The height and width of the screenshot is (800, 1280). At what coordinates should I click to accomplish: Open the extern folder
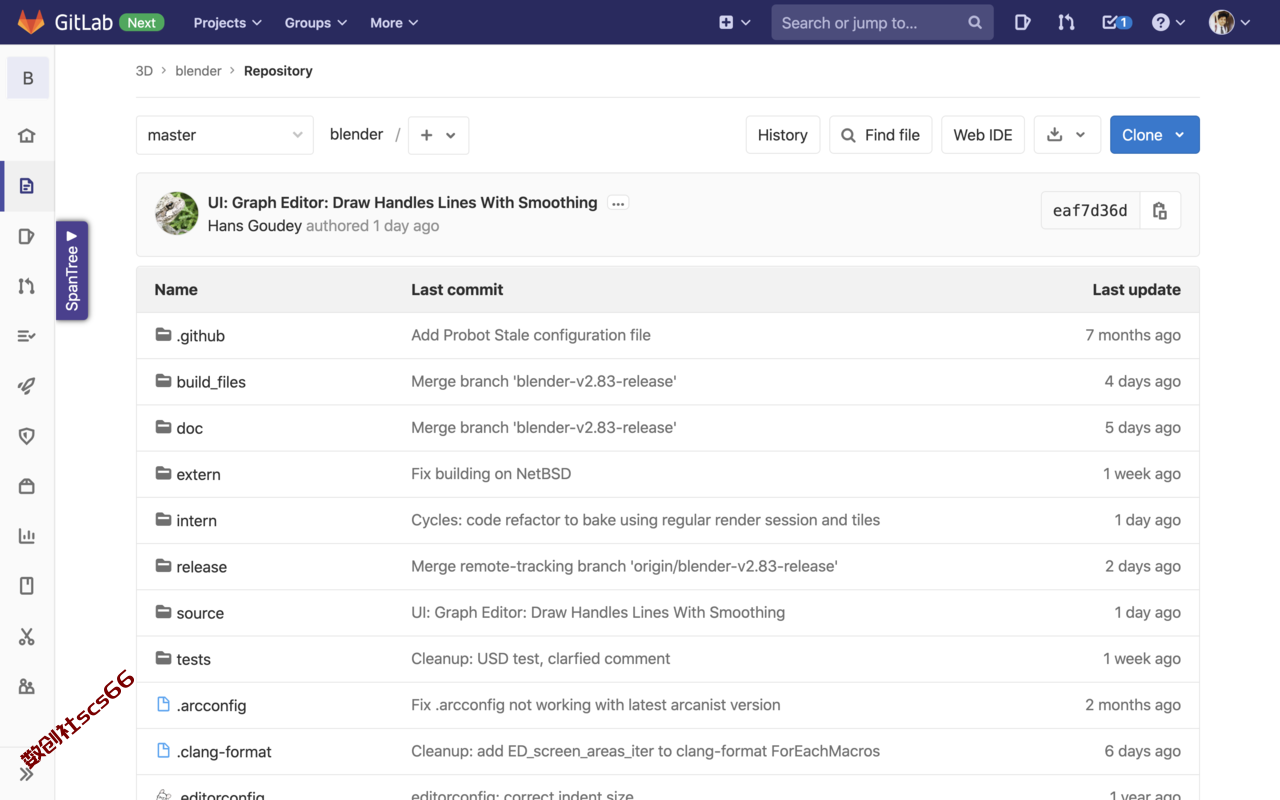click(199, 474)
